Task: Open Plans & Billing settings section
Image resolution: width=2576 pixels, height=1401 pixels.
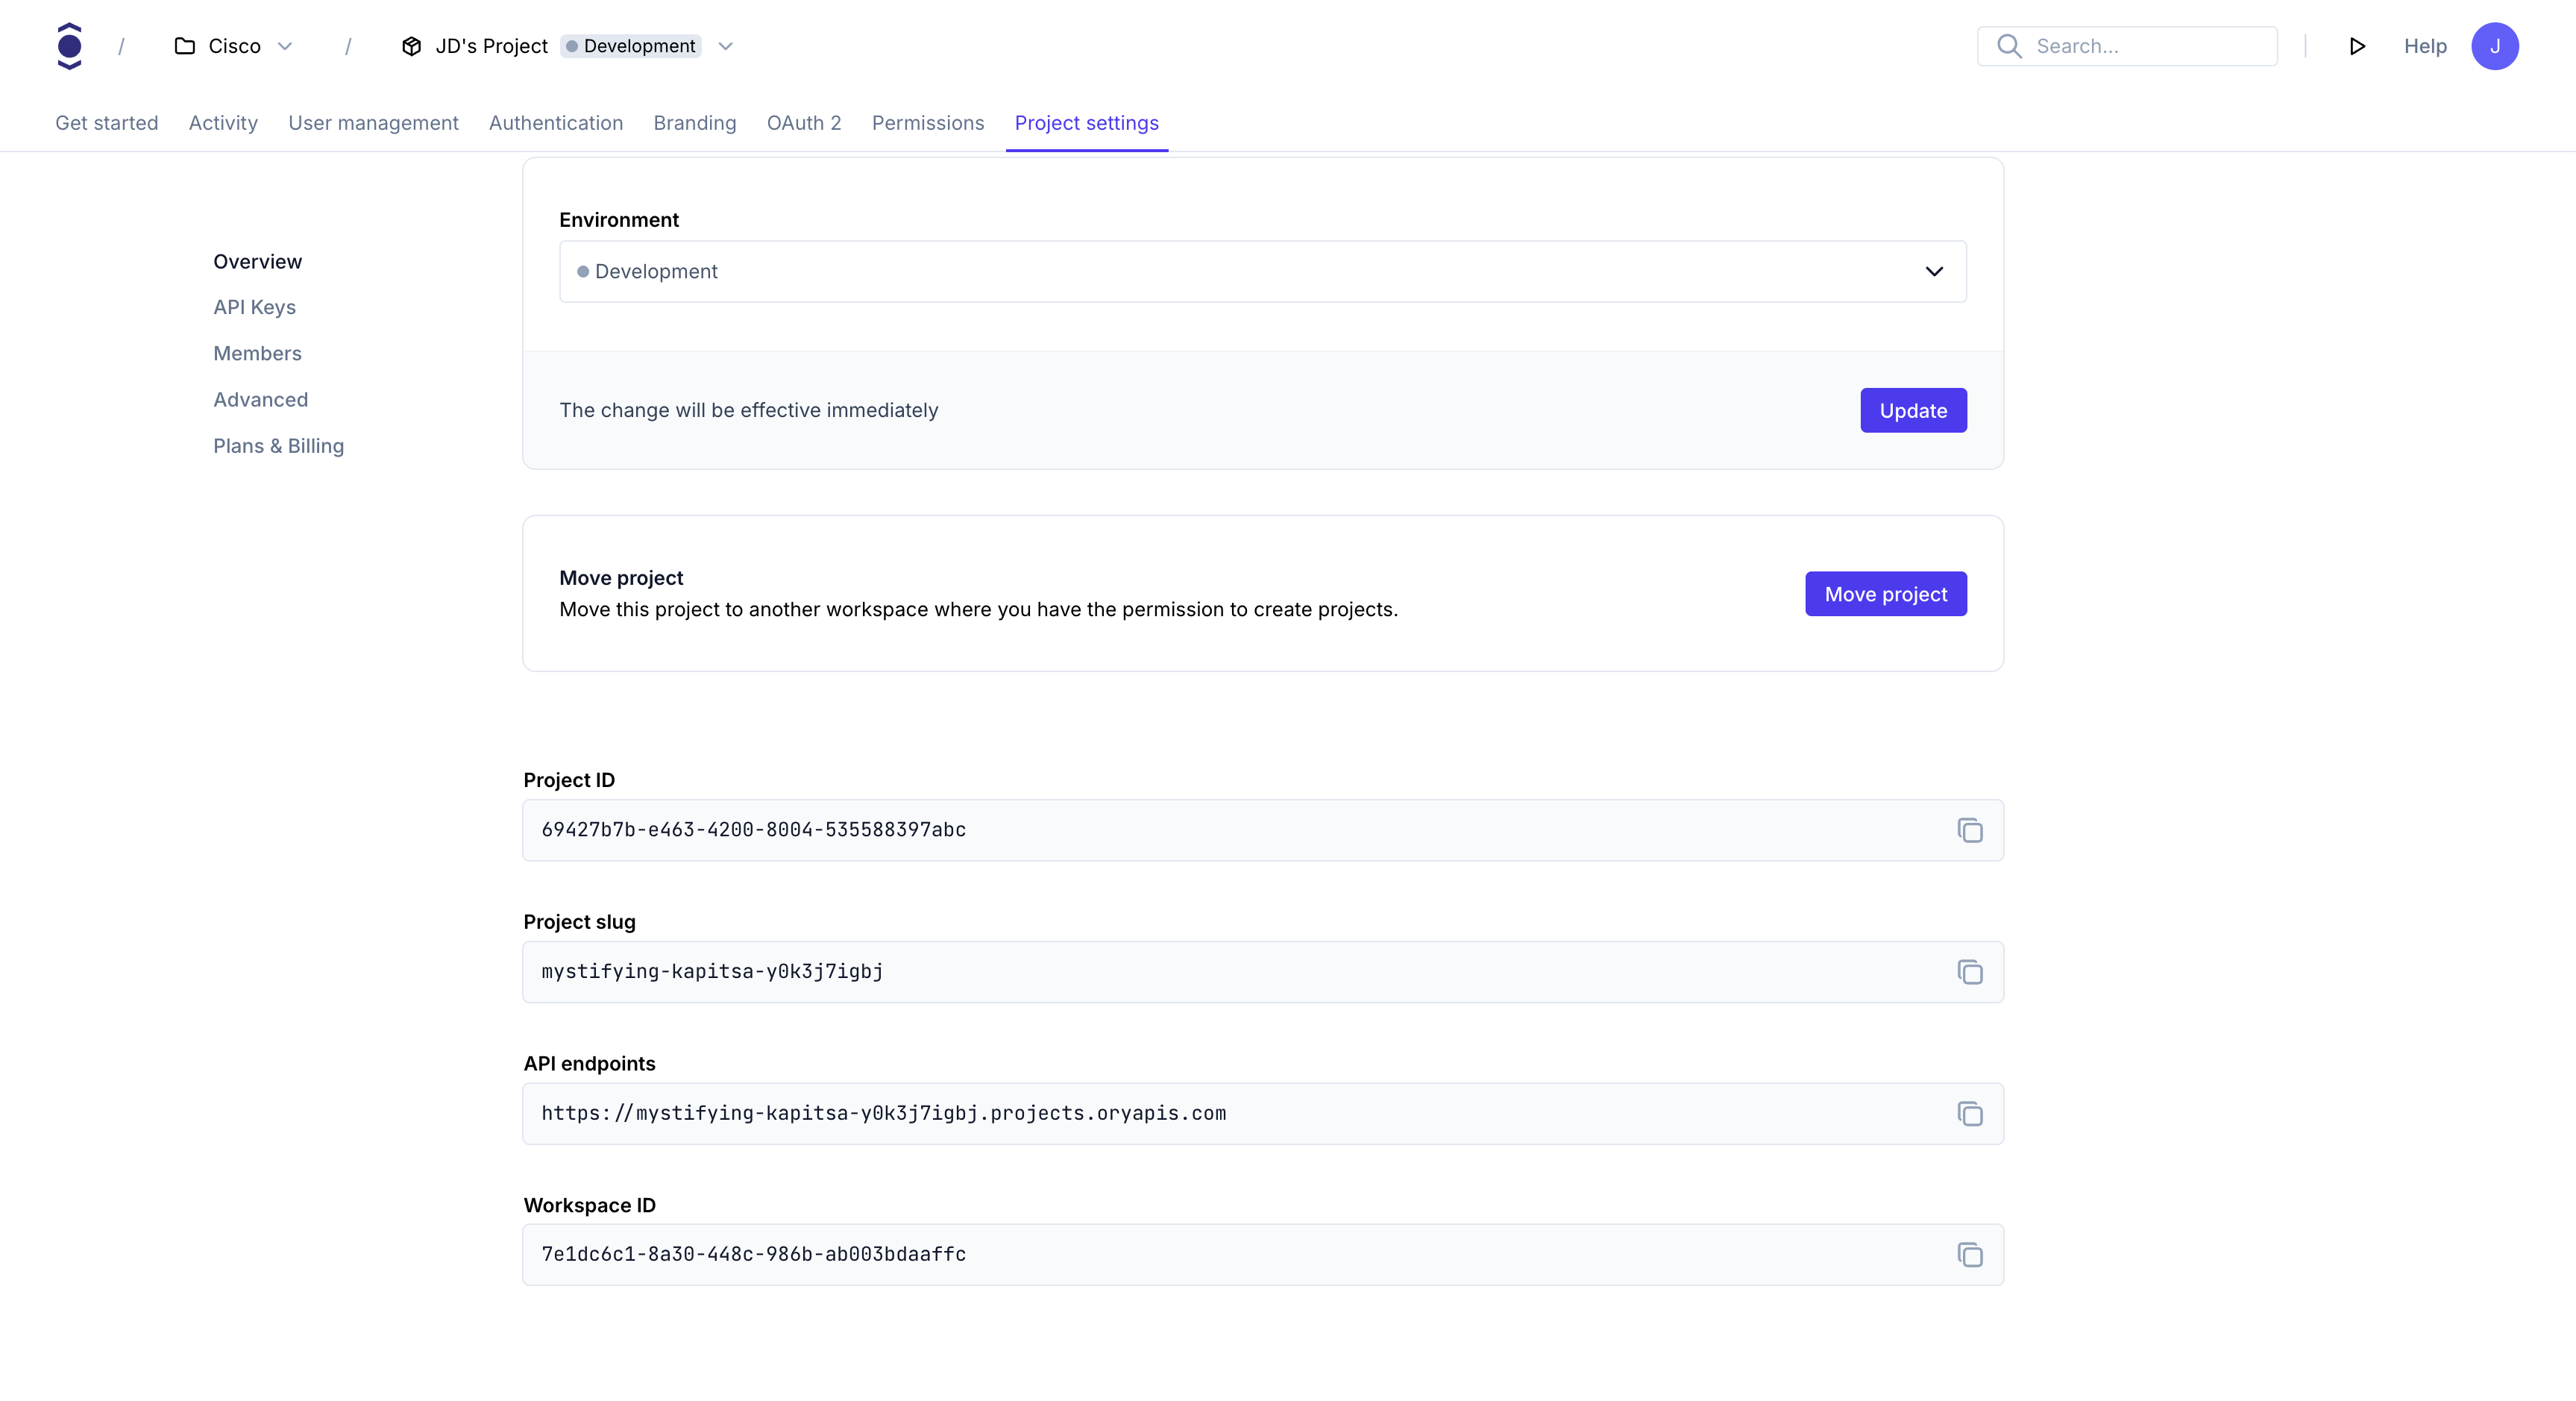Action: (278, 446)
